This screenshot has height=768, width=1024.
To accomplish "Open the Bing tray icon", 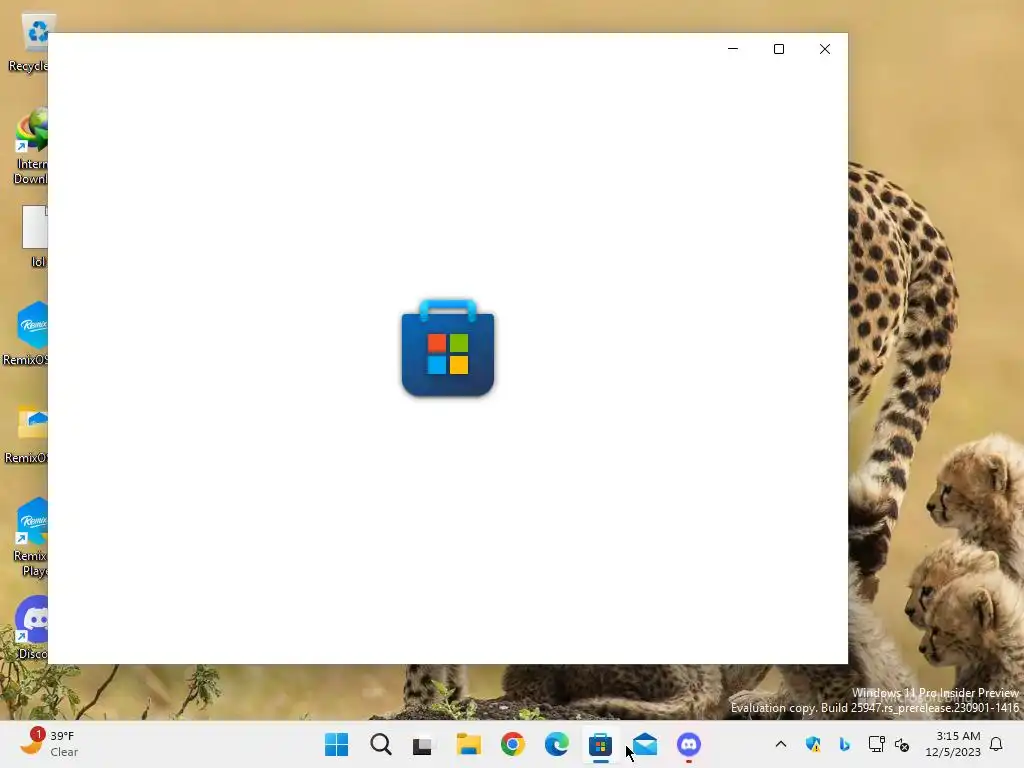I will 844,744.
